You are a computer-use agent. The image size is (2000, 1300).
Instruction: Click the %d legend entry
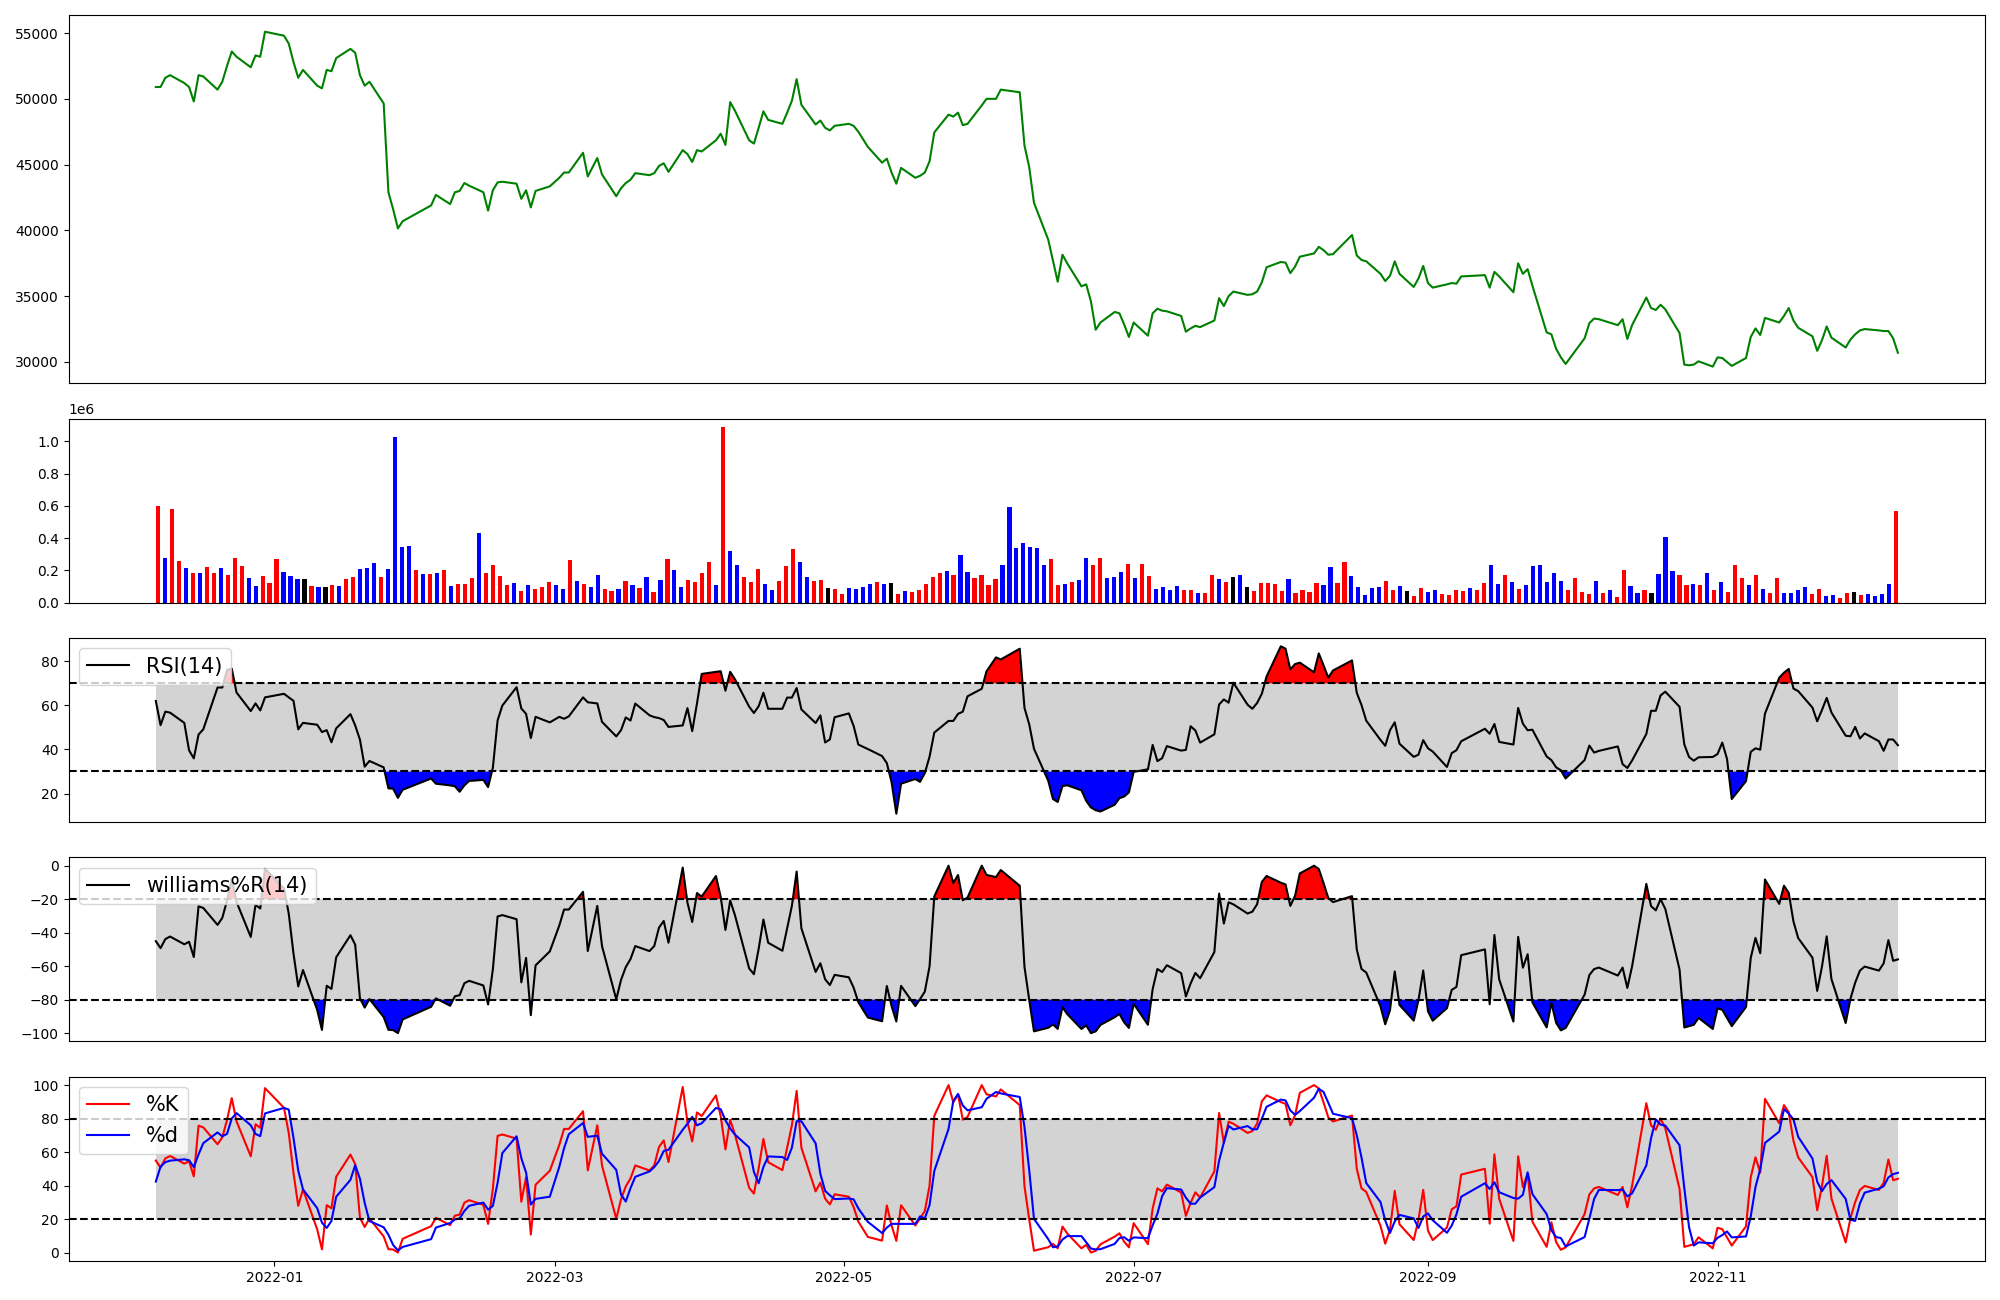162,1135
